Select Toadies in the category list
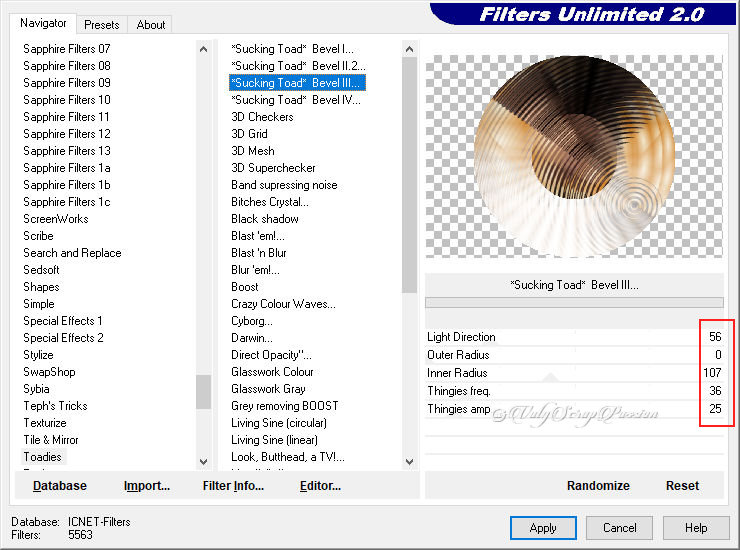The width and height of the screenshot is (740, 550). coord(42,457)
